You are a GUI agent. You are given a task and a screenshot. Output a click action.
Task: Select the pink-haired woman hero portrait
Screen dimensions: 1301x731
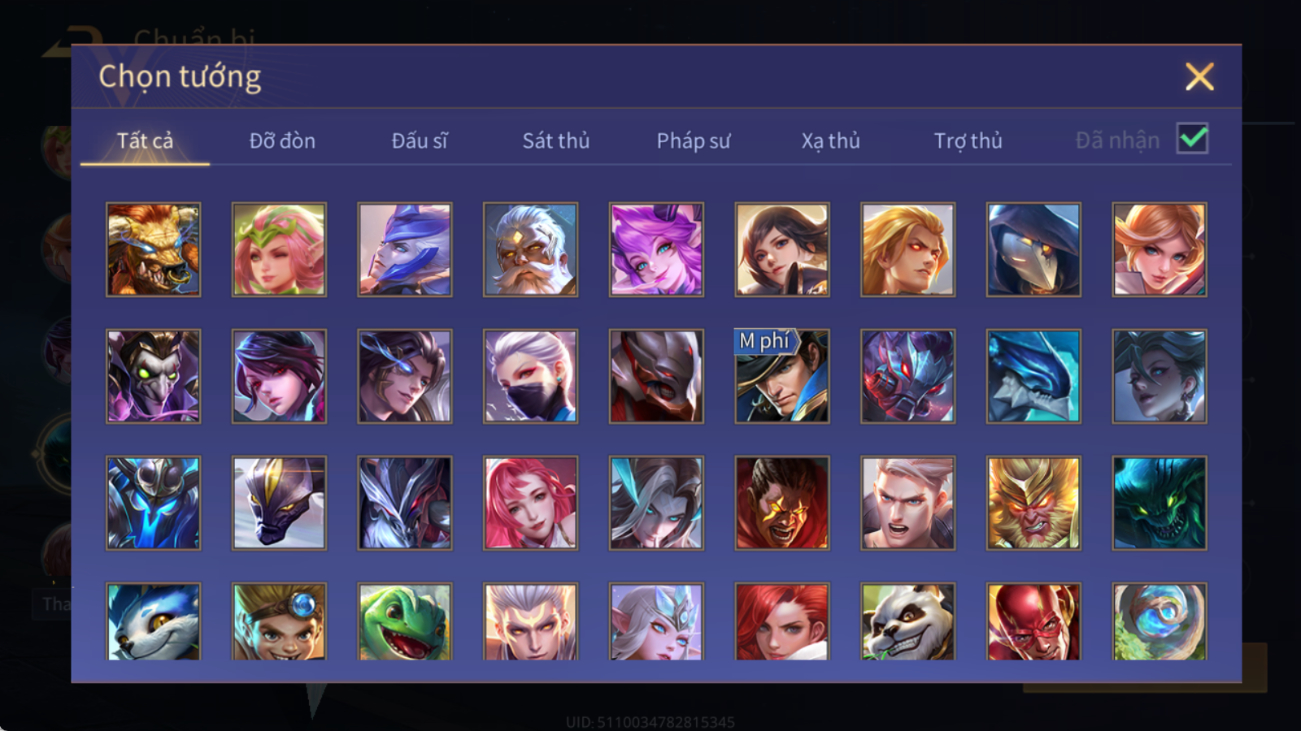530,503
